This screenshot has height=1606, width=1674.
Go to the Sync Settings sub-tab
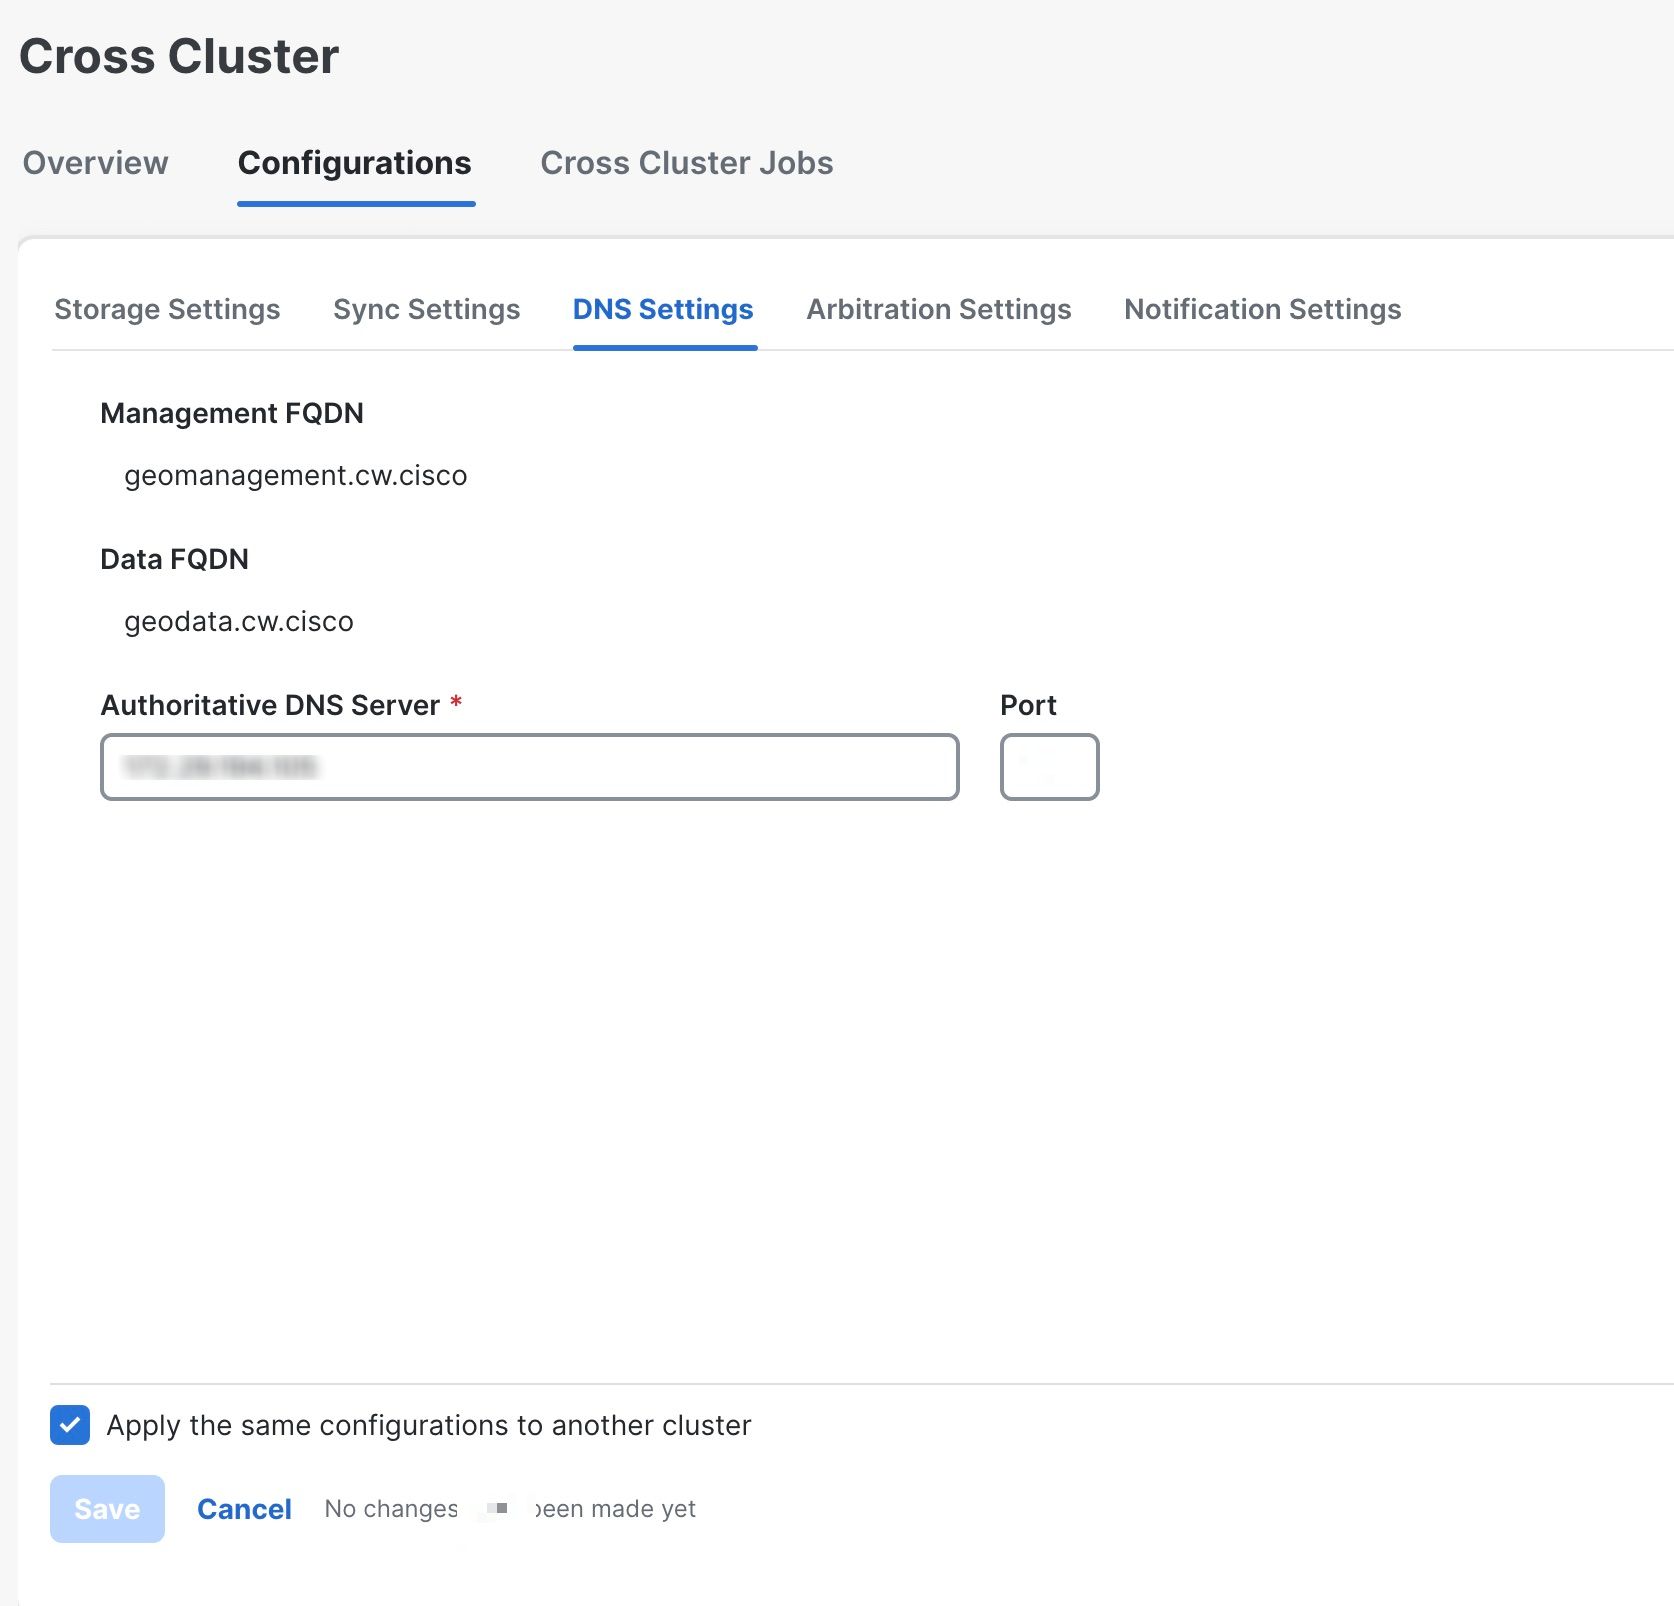coord(426,309)
